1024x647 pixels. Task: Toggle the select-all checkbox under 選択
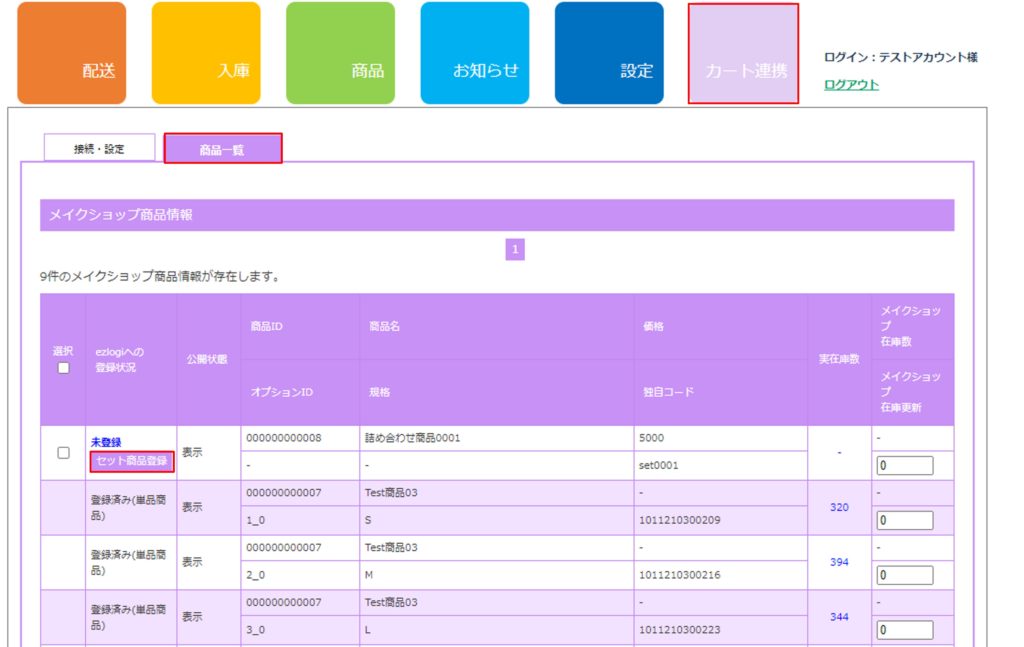pos(63,368)
